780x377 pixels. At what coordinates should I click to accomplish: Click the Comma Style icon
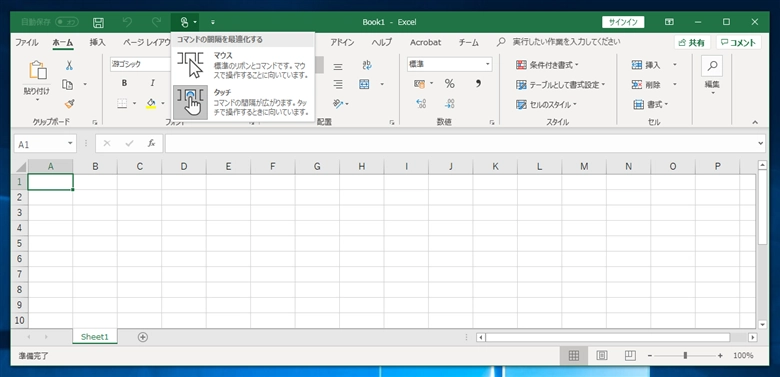478,84
